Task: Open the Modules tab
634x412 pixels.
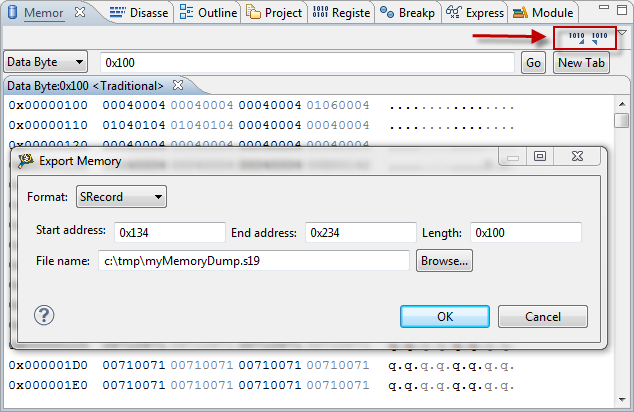Action: tap(544, 13)
